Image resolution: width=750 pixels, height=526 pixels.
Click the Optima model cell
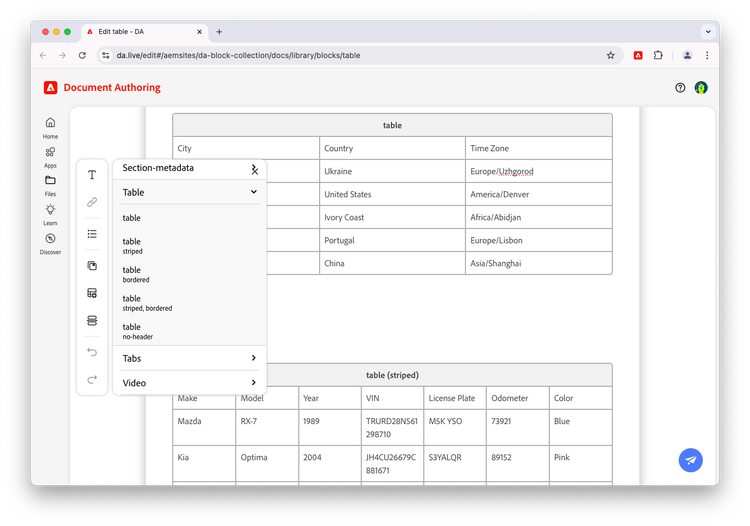267,464
